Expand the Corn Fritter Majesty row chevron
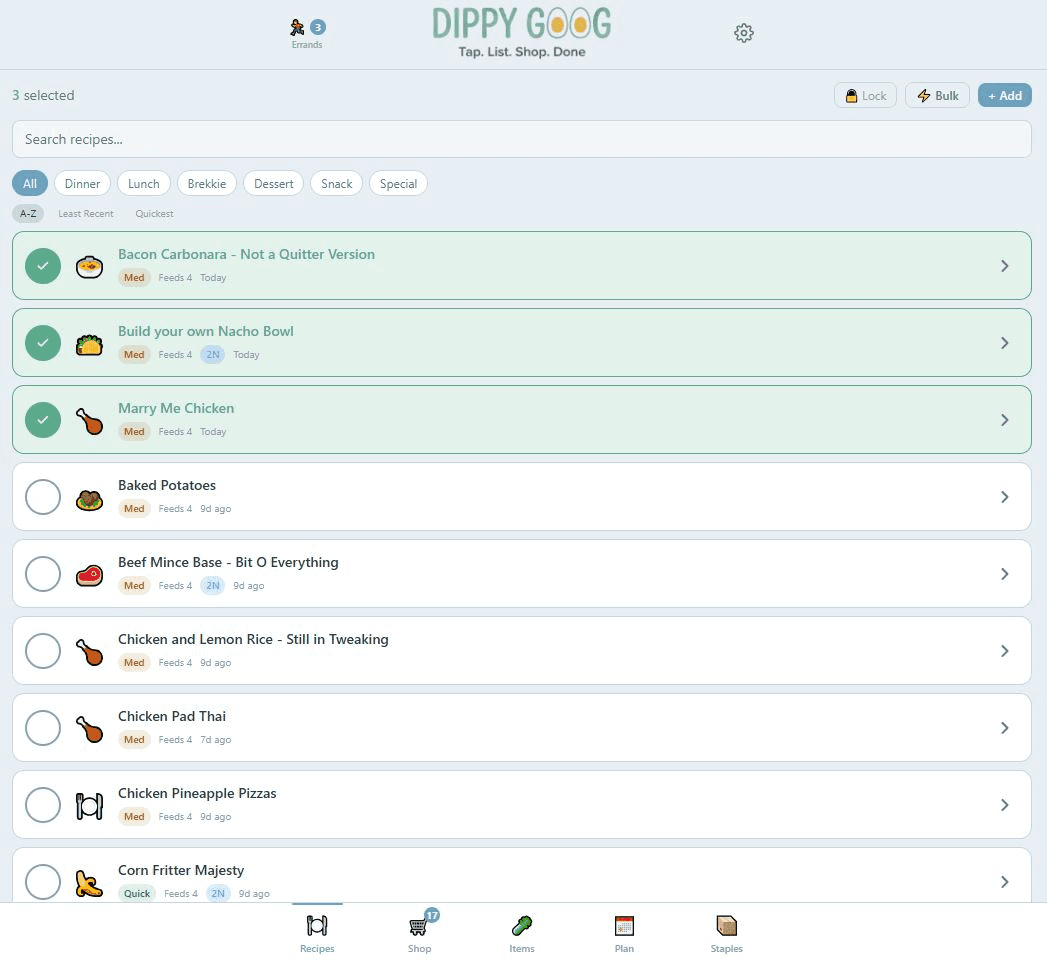 click(1005, 882)
